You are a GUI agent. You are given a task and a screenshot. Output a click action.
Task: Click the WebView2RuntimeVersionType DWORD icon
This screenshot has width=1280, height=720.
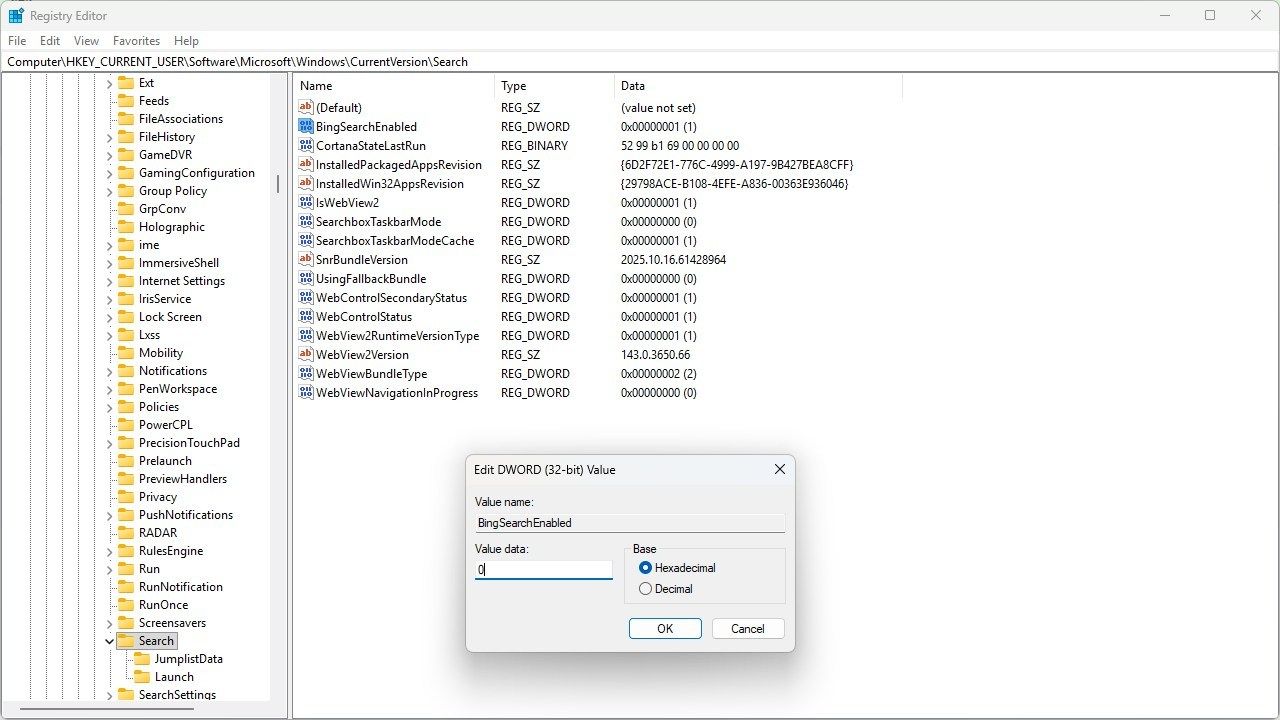[x=306, y=336]
